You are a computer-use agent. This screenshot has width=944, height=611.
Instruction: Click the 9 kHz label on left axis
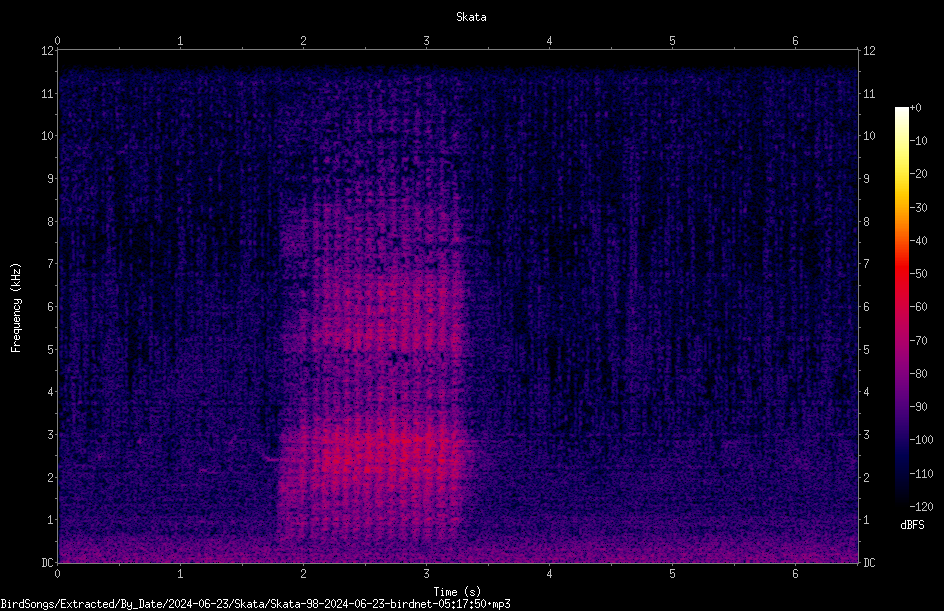point(51,179)
